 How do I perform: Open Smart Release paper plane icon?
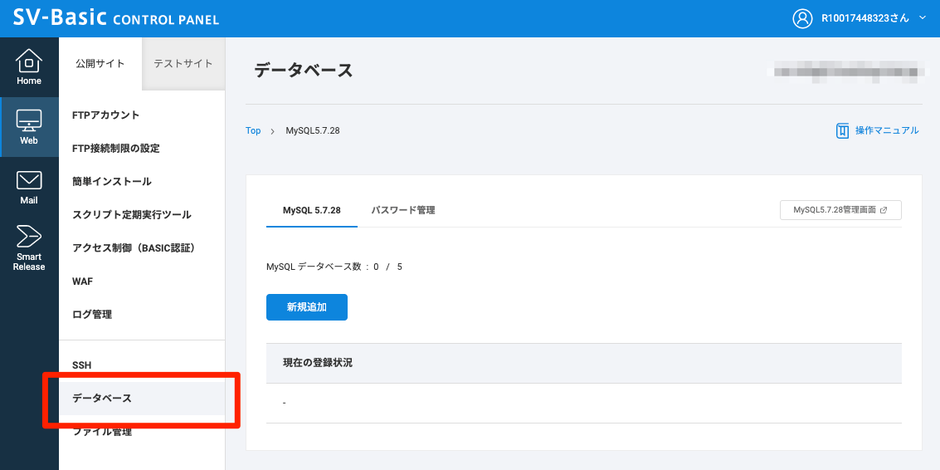[29, 238]
